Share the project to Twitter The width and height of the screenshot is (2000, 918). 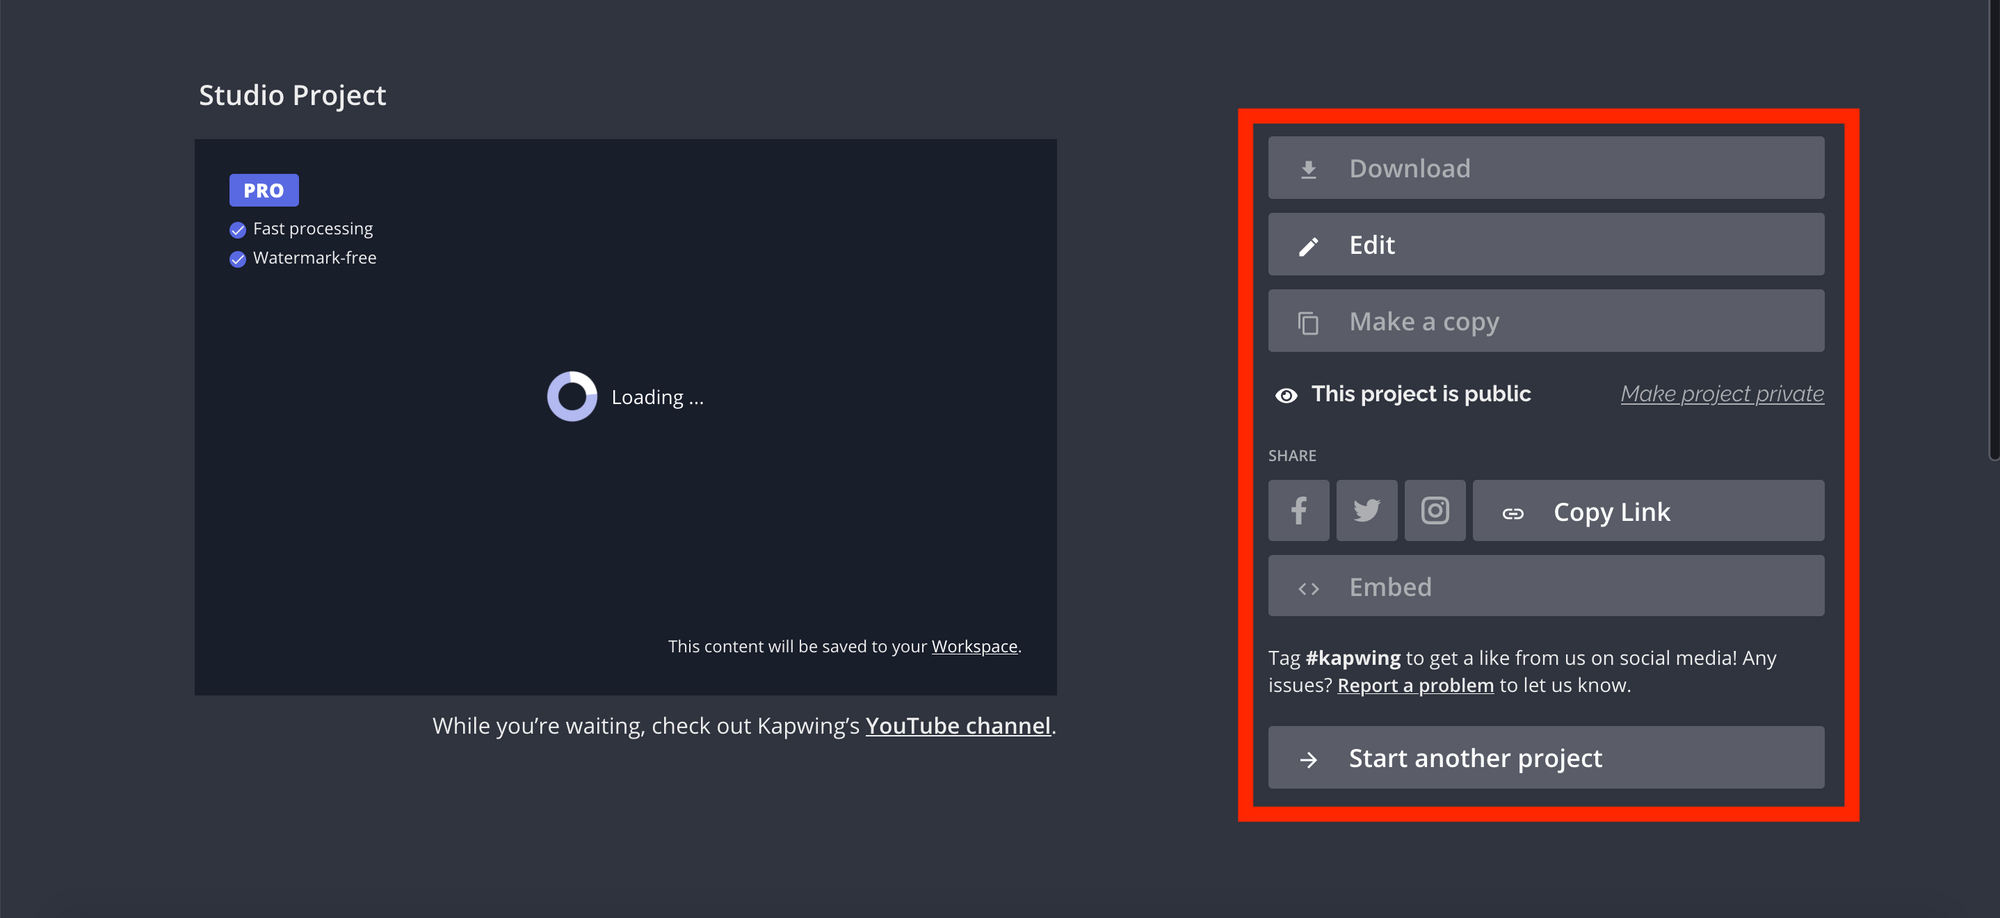point(1366,510)
